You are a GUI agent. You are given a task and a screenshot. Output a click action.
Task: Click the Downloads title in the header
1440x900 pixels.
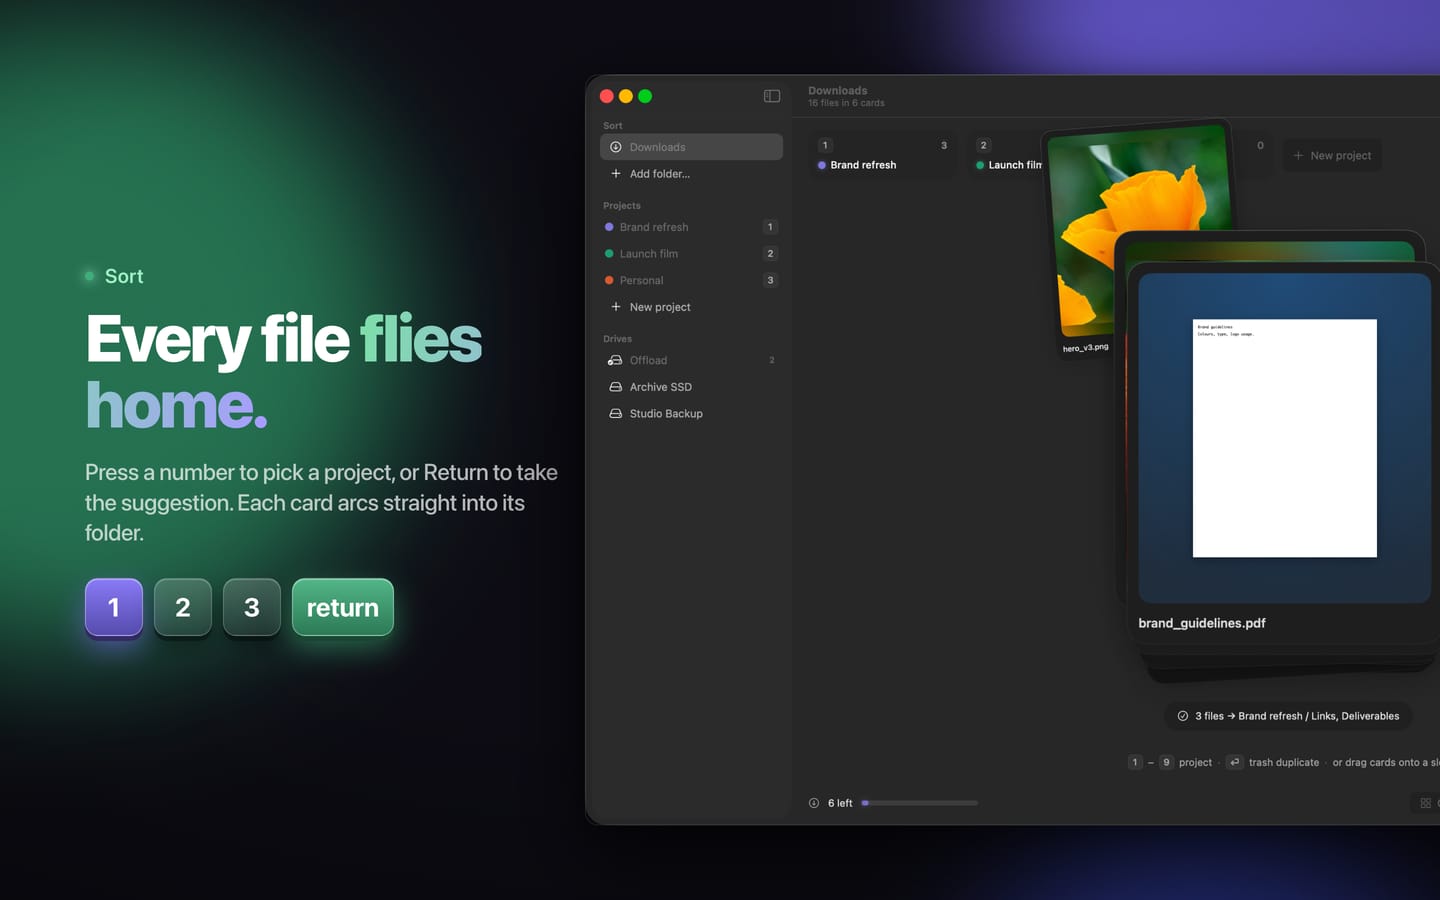click(838, 90)
